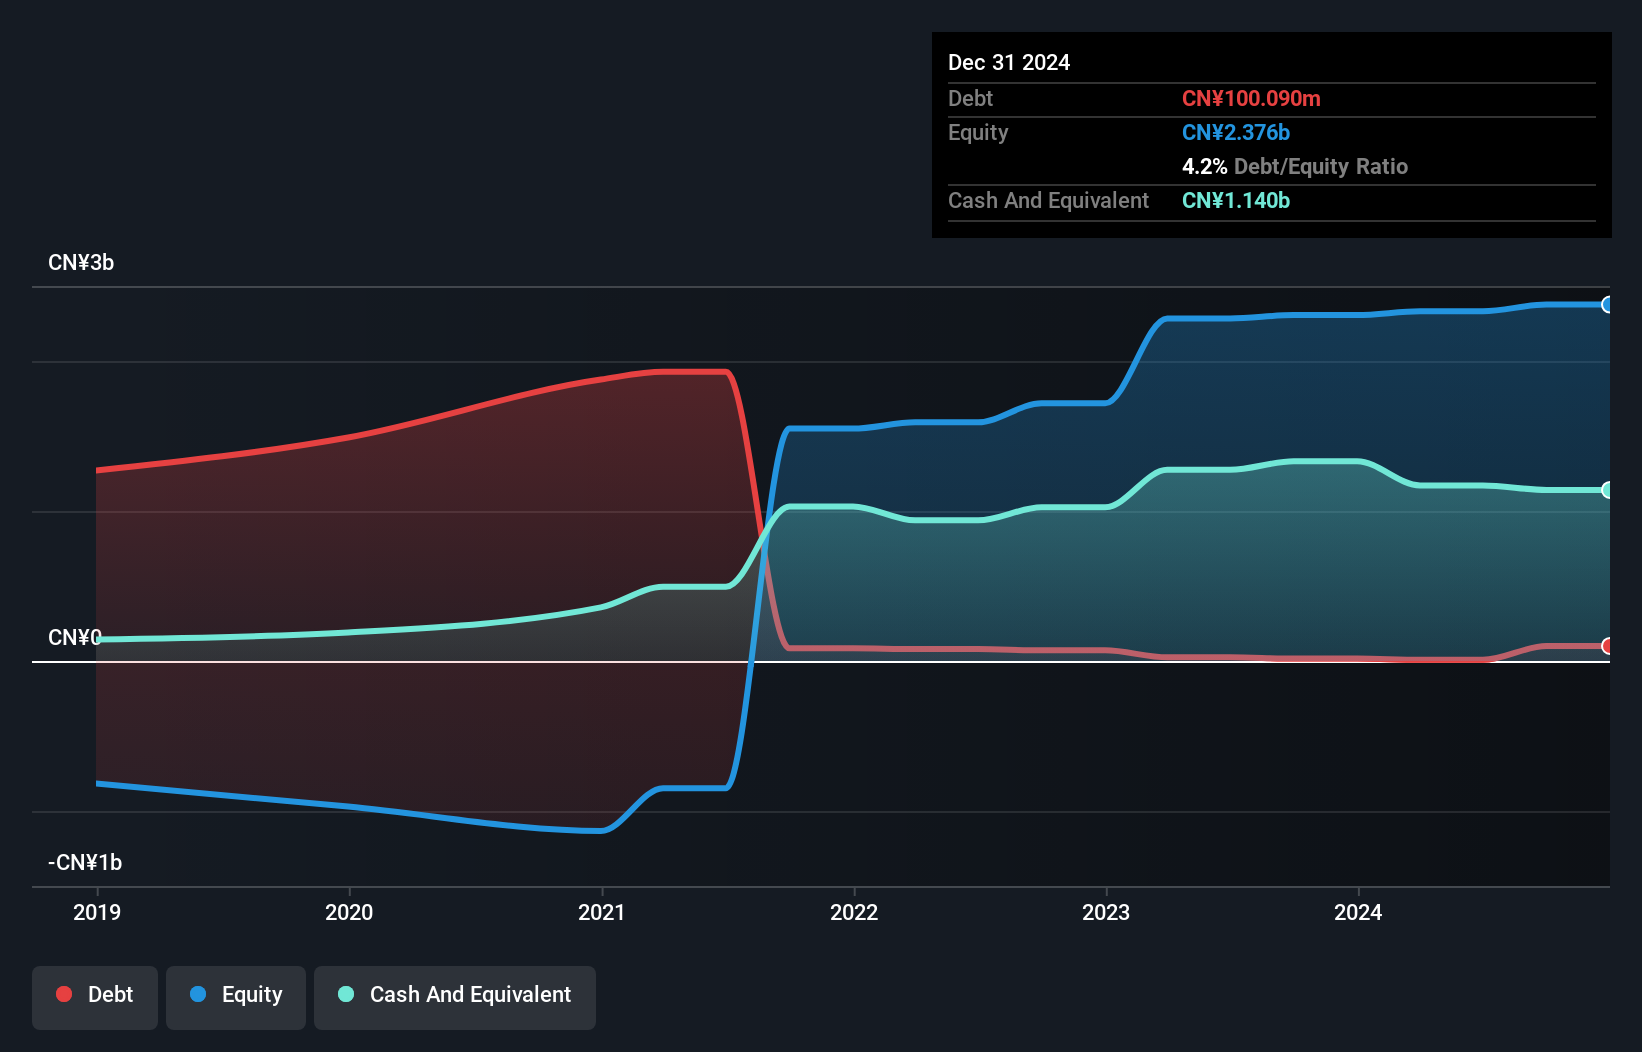Click the CN¥2.376b equity link

(1236, 132)
